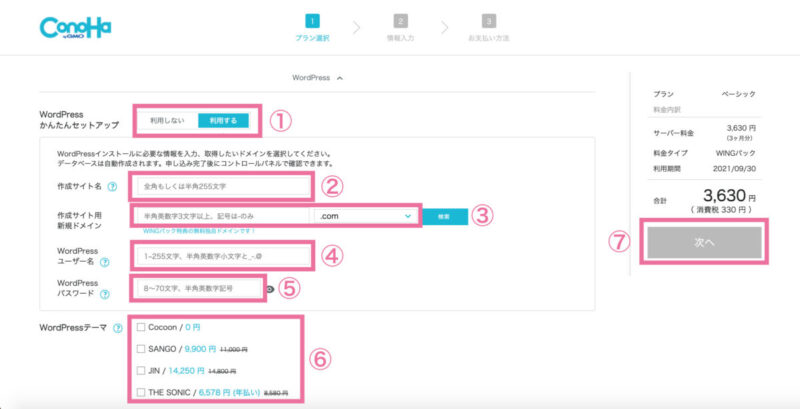Toggle password visibility eye icon
The height and width of the screenshot is (409, 800).
pos(270,289)
